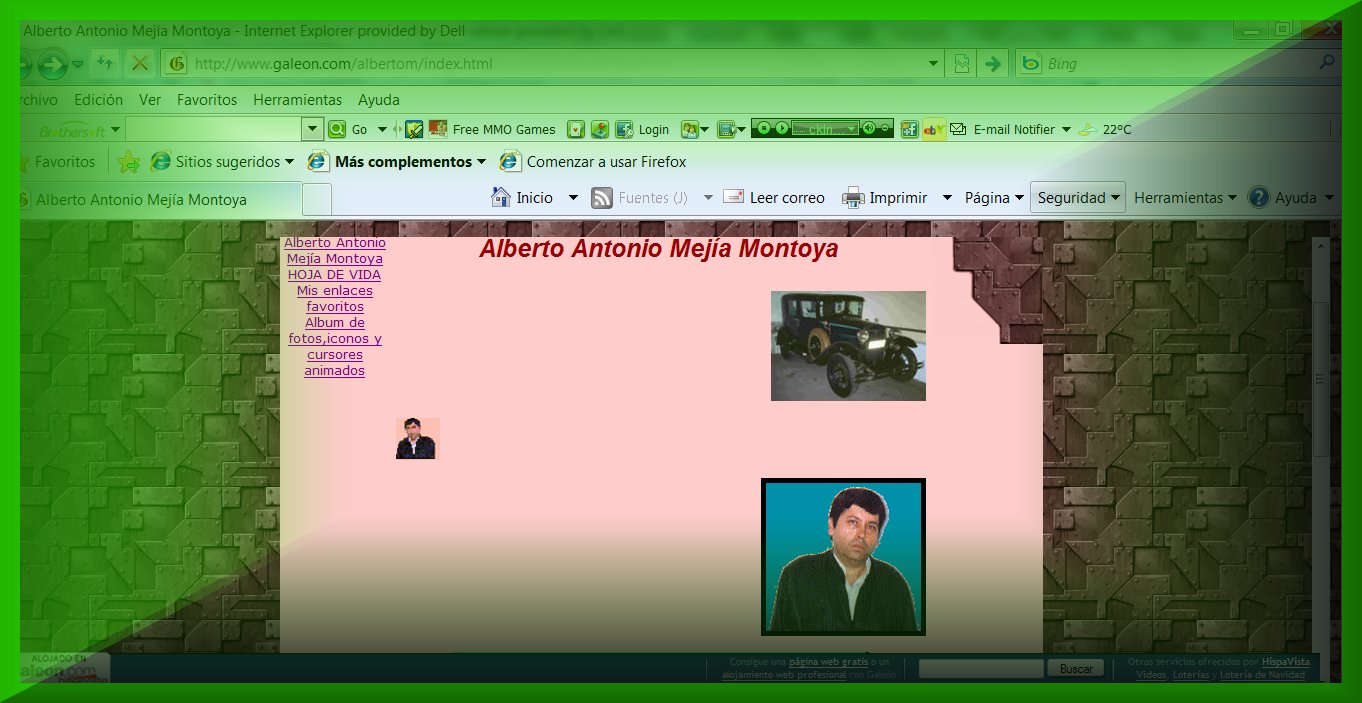
Task: Open the Herramientas command bar menu
Action: tap(1185, 198)
